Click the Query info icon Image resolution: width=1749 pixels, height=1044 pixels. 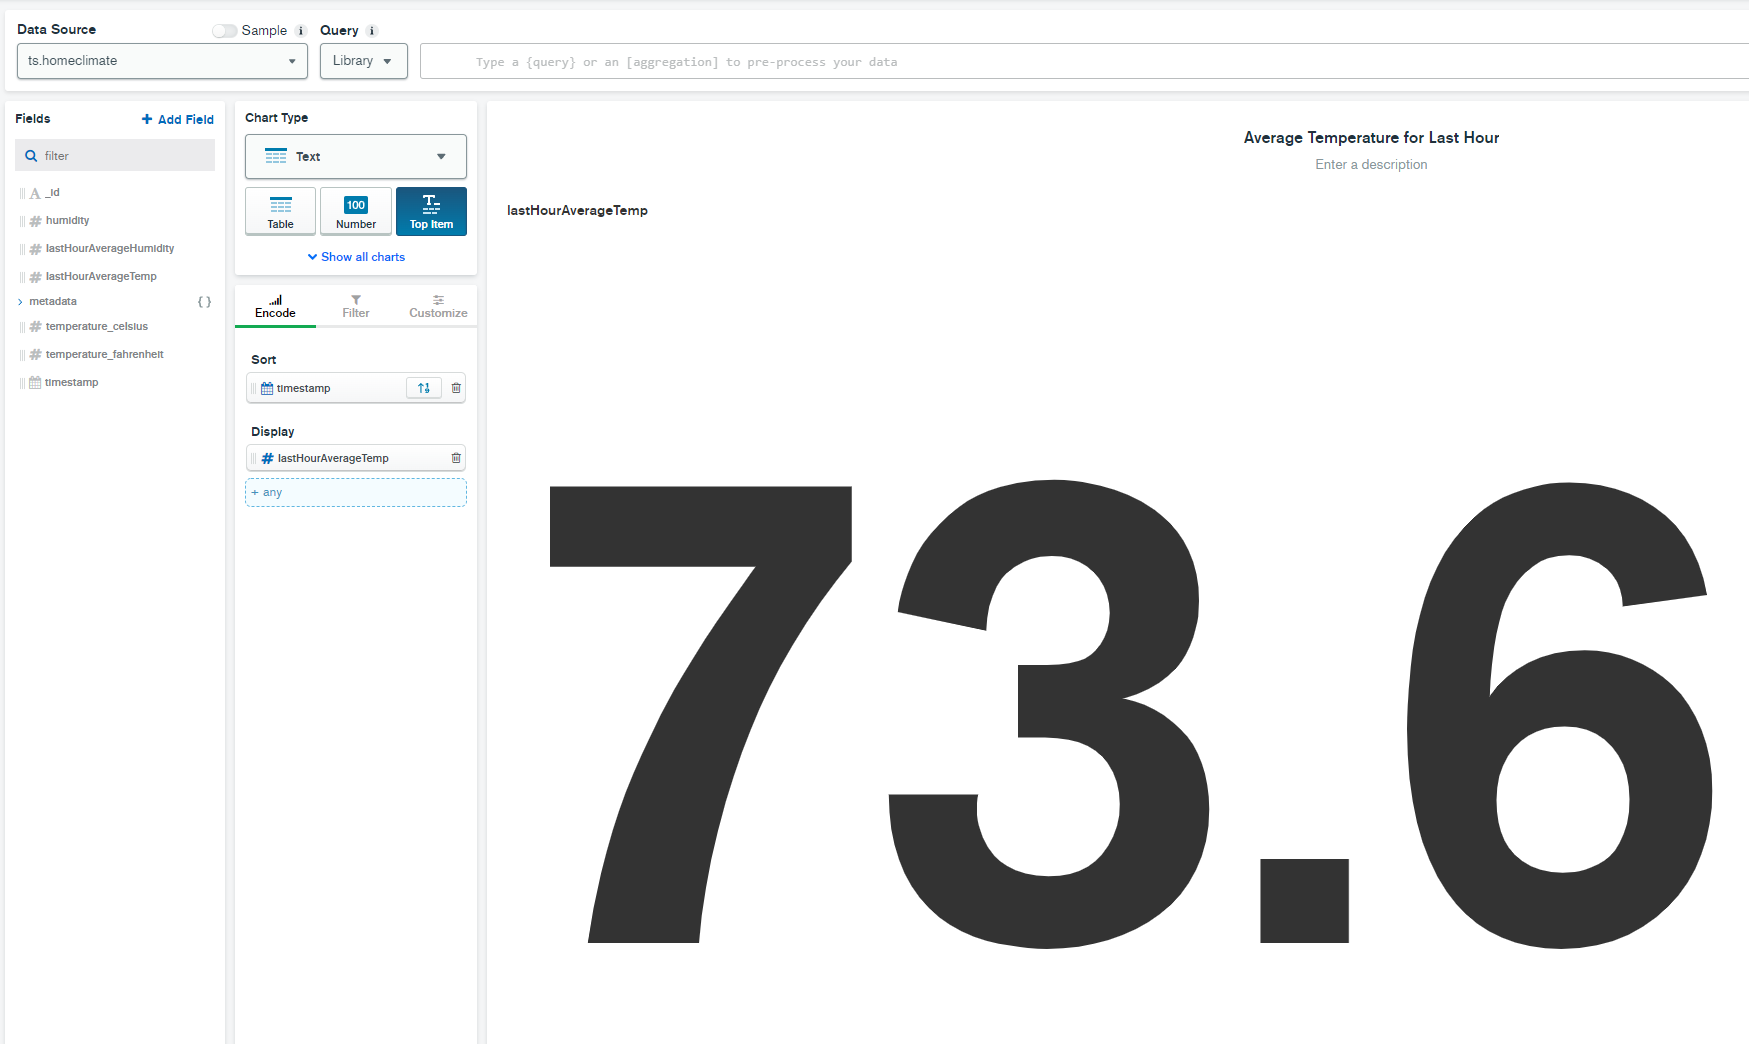[372, 31]
